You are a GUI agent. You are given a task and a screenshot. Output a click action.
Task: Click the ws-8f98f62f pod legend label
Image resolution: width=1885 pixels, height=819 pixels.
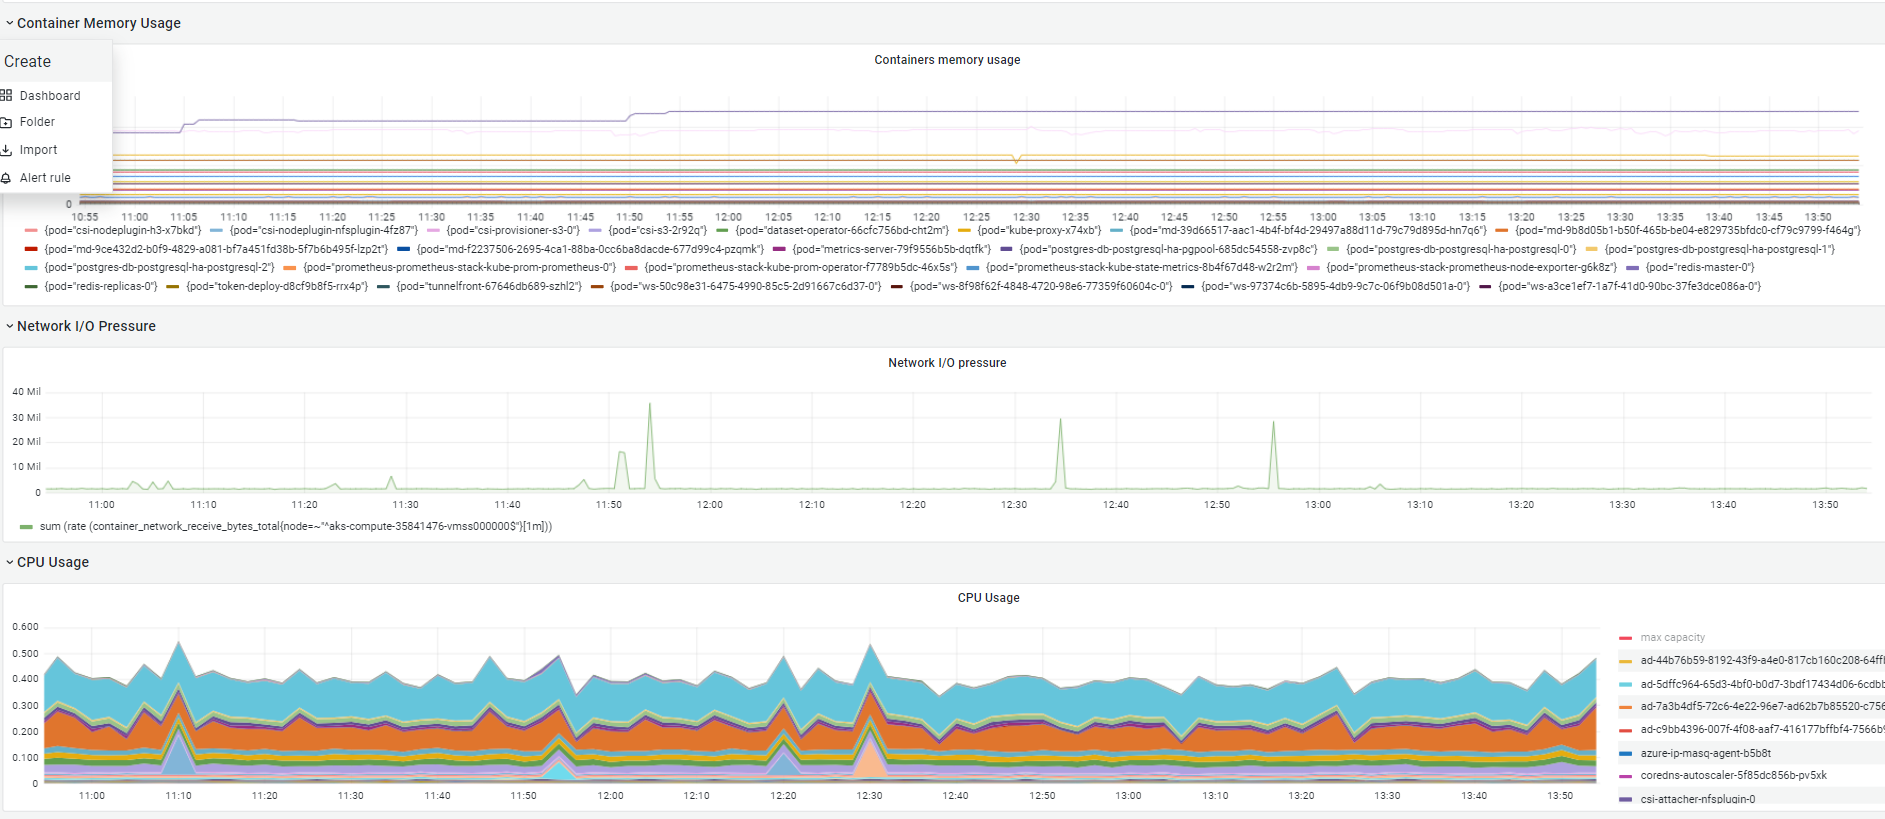tap(1041, 286)
